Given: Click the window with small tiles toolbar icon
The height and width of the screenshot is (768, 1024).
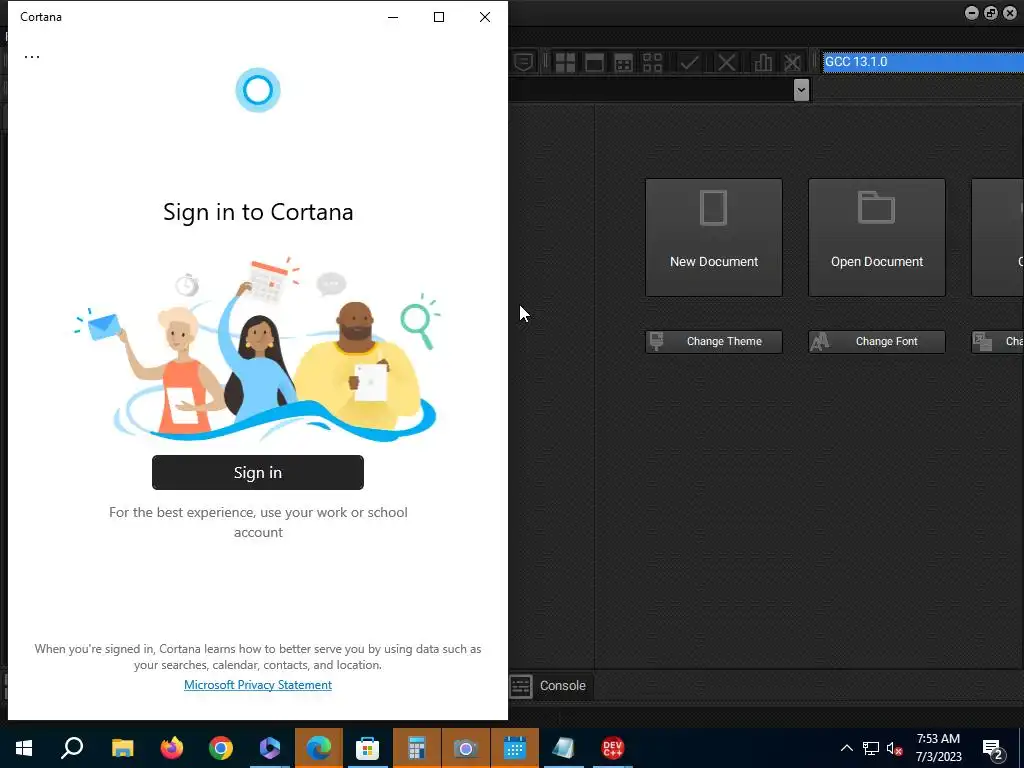Looking at the screenshot, I should click(624, 63).
